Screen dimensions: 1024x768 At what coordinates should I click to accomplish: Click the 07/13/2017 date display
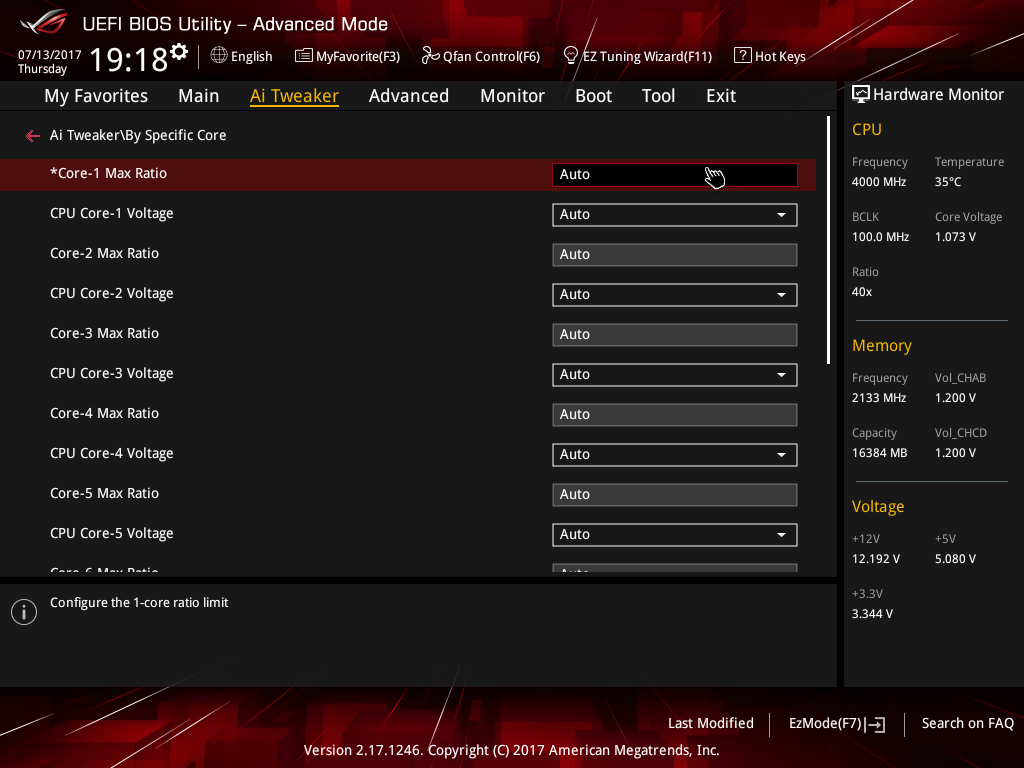pyautogui.click(x=50, y=55)
